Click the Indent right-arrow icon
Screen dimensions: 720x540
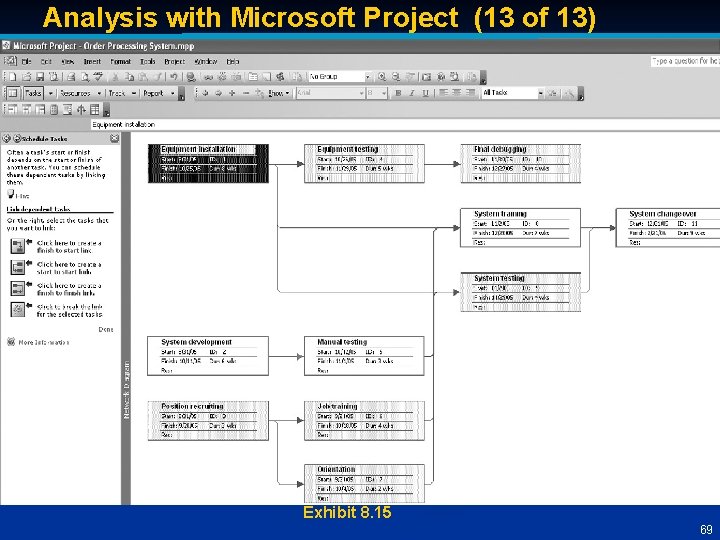pos(219,93)
